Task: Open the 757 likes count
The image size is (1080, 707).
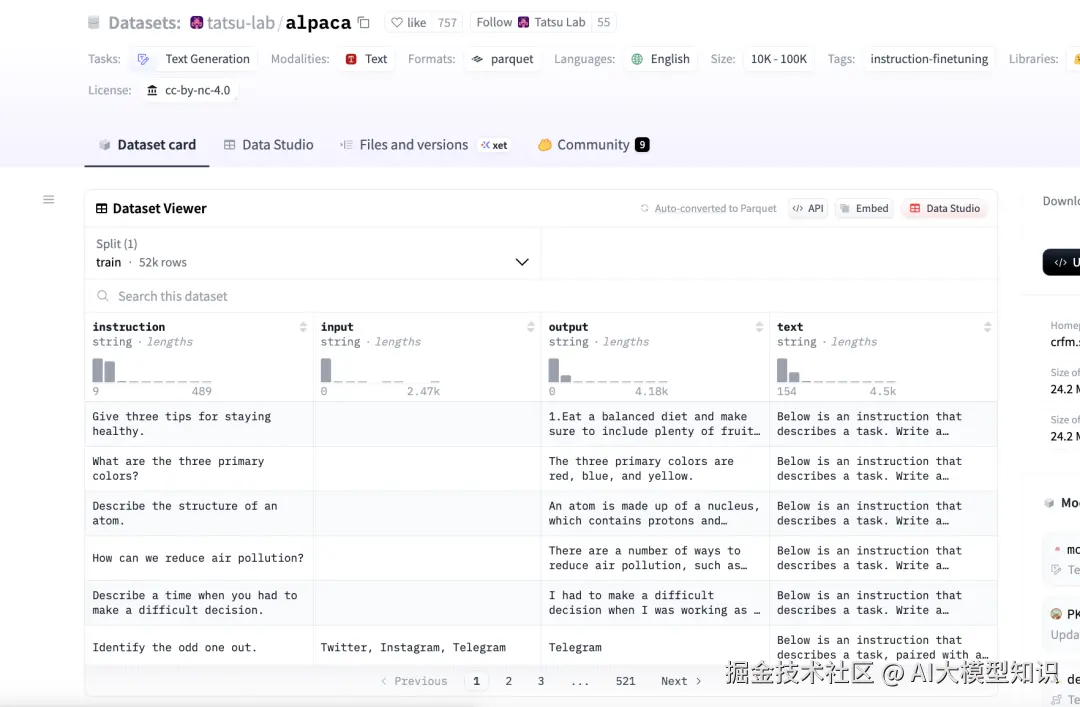Action: (x=447, y=23)
